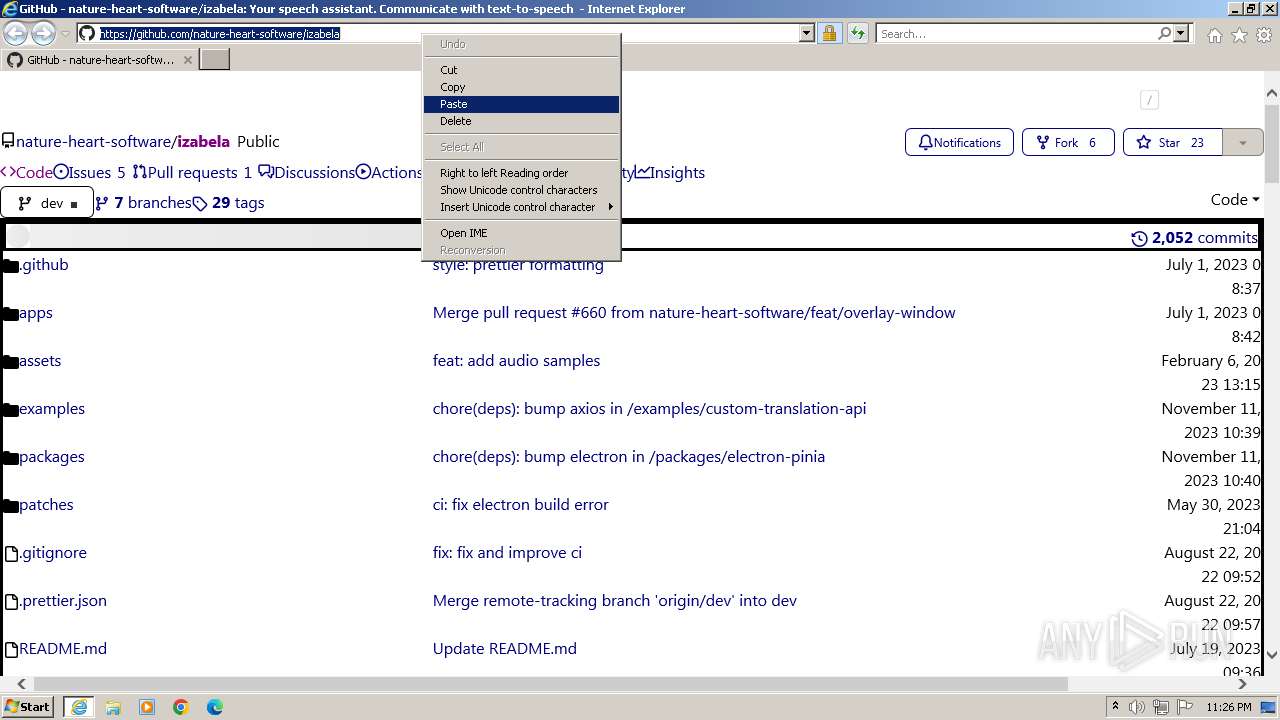This screenshot has width=1280, height=720.
Task: Refresh the page with the green arrows icon
Action: [x=858, y=33]
